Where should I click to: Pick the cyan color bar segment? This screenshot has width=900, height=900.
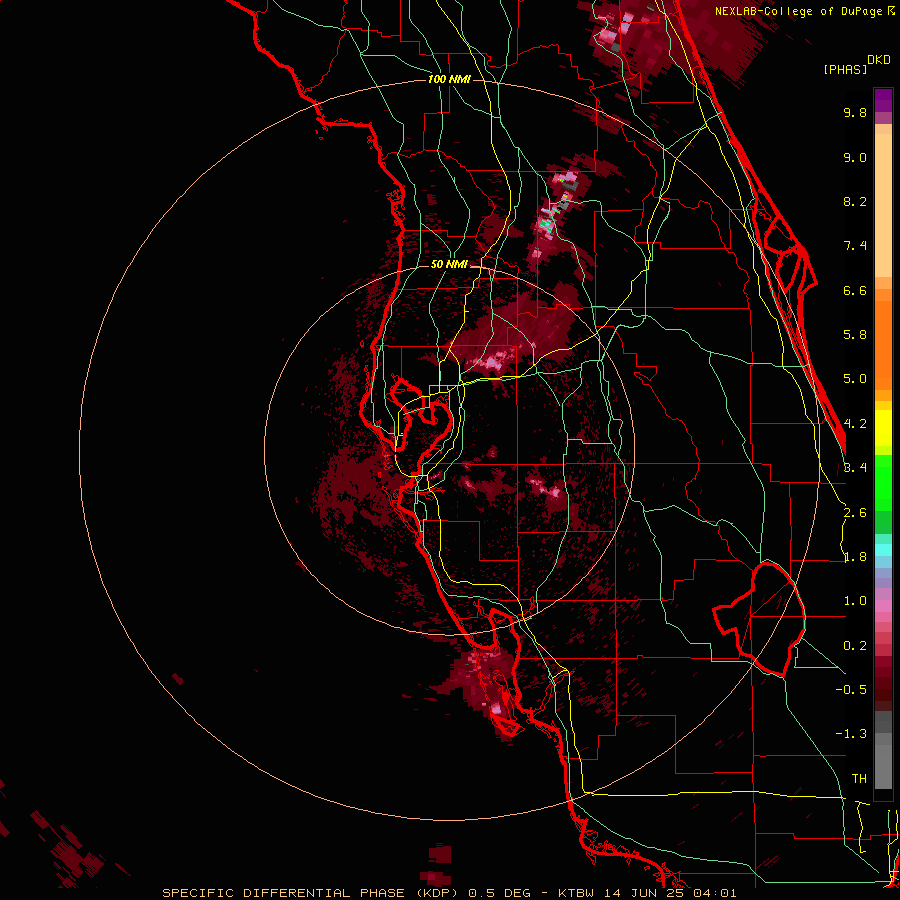point(883,550)
